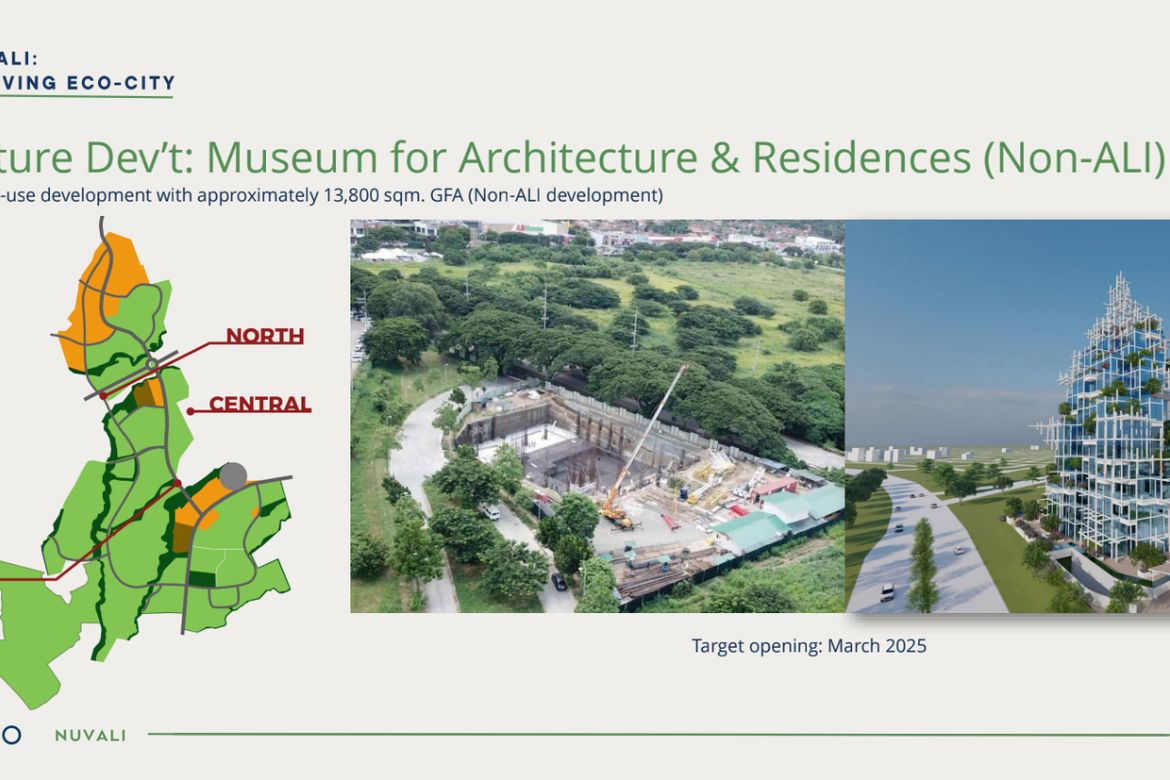The width and height of the screenshot is (1170, 780).
Task: Click the dark green rectangle parcel on the map
Action: [201, 578]
